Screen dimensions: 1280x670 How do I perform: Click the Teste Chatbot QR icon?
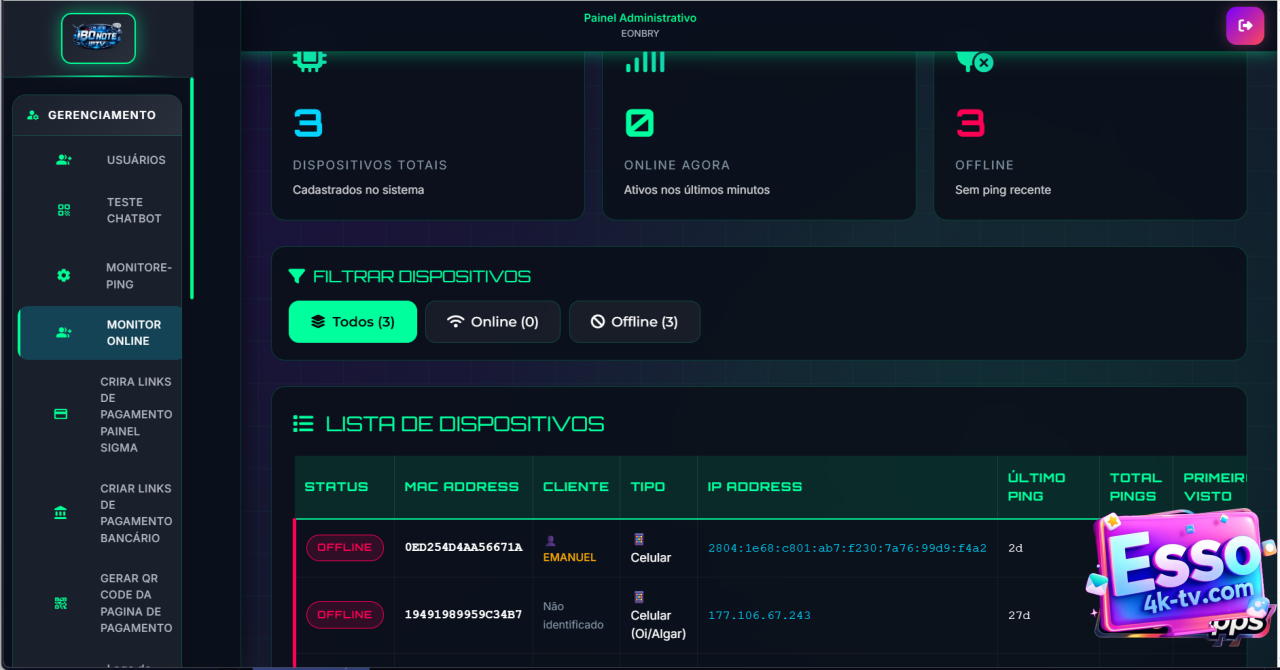(64, 210)
